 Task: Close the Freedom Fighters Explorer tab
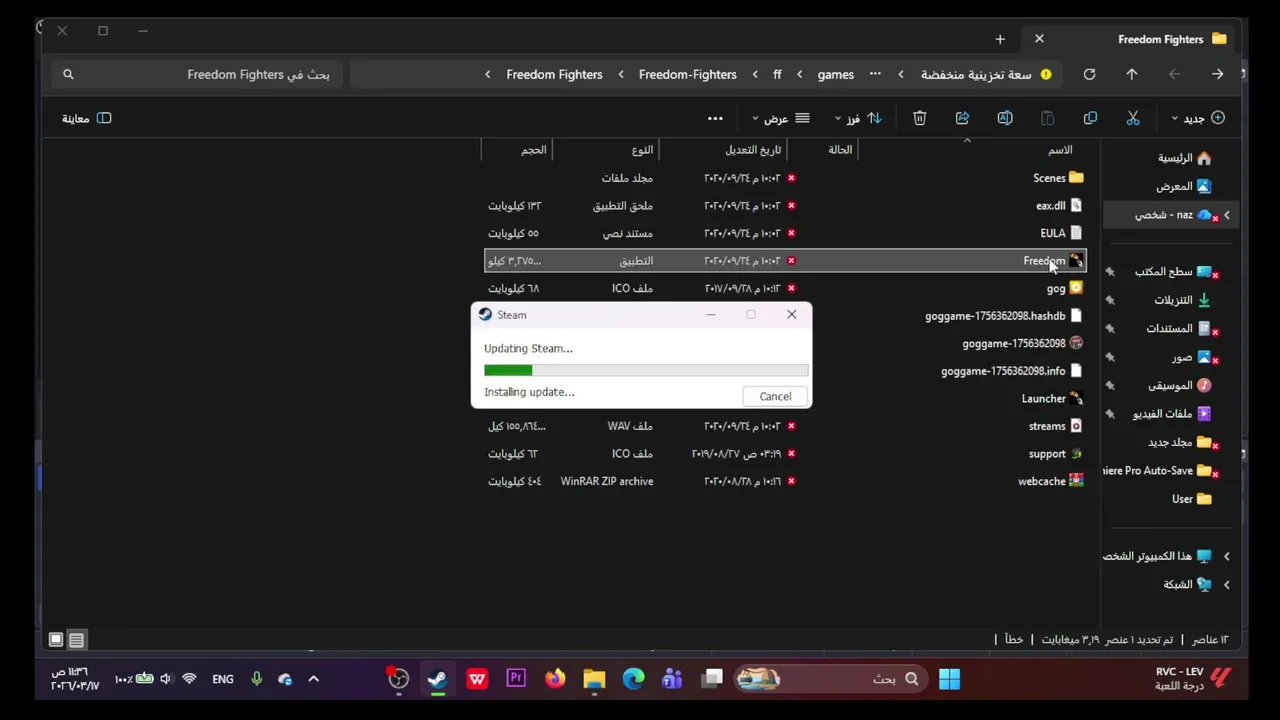(x=1039, y=39)
